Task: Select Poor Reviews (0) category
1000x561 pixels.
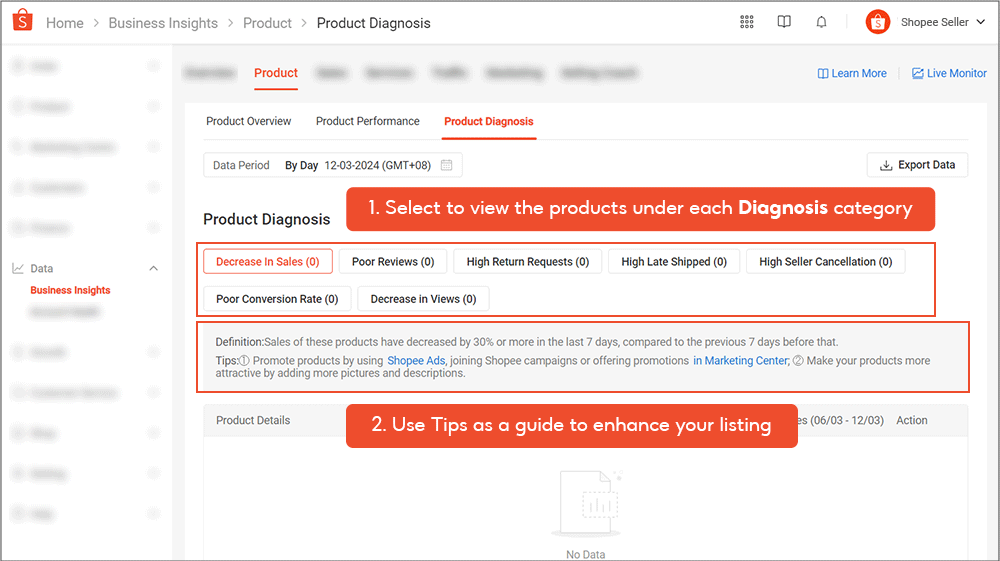Action: coord(393,261)
